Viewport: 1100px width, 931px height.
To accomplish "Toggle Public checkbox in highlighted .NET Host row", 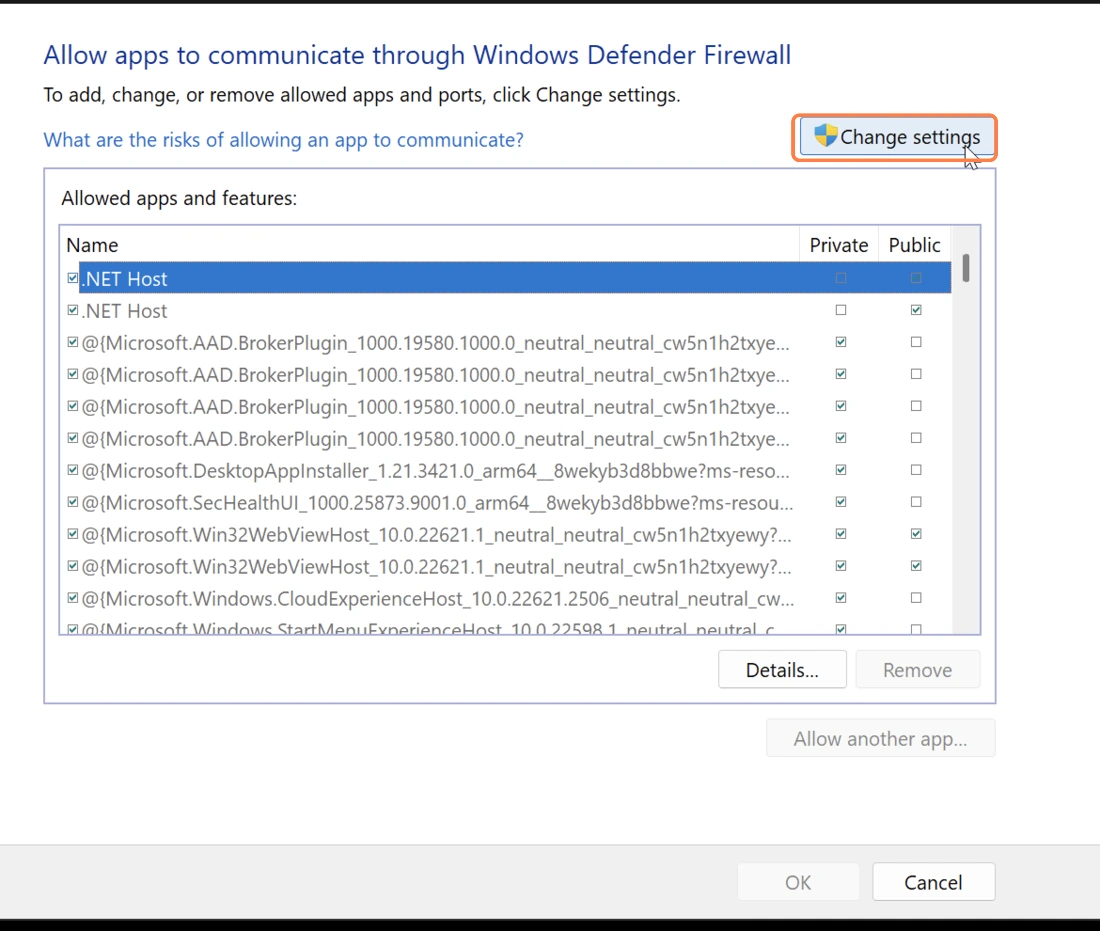I will tap(915, 279).
